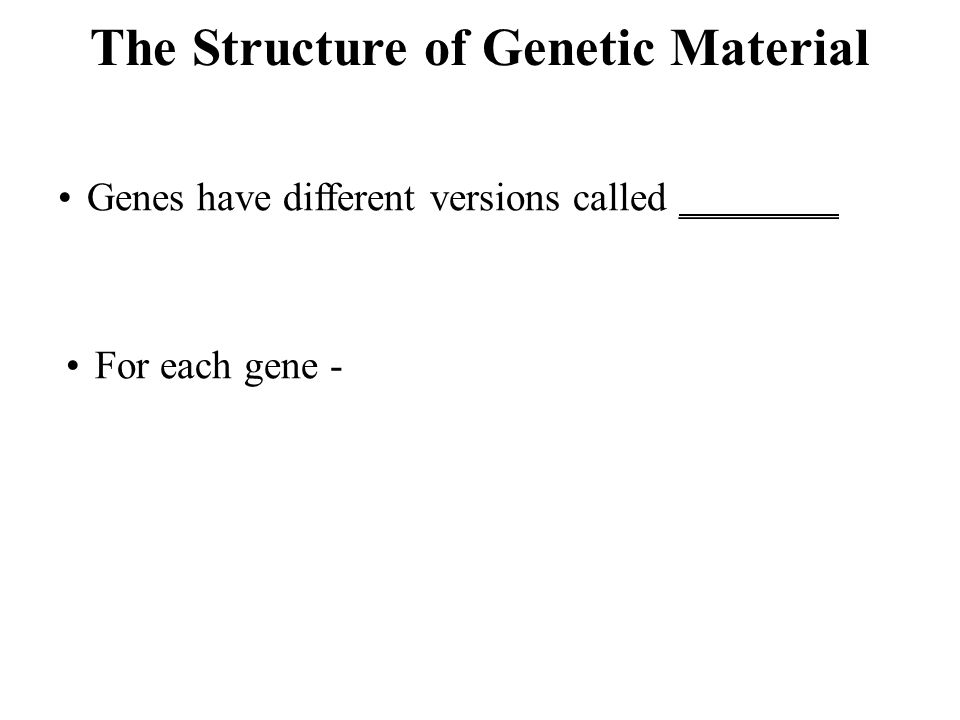960x720 pixels.
Task: Click the word 'different' in first bullet
Action: pyautogui.click(x=349, y=197)
